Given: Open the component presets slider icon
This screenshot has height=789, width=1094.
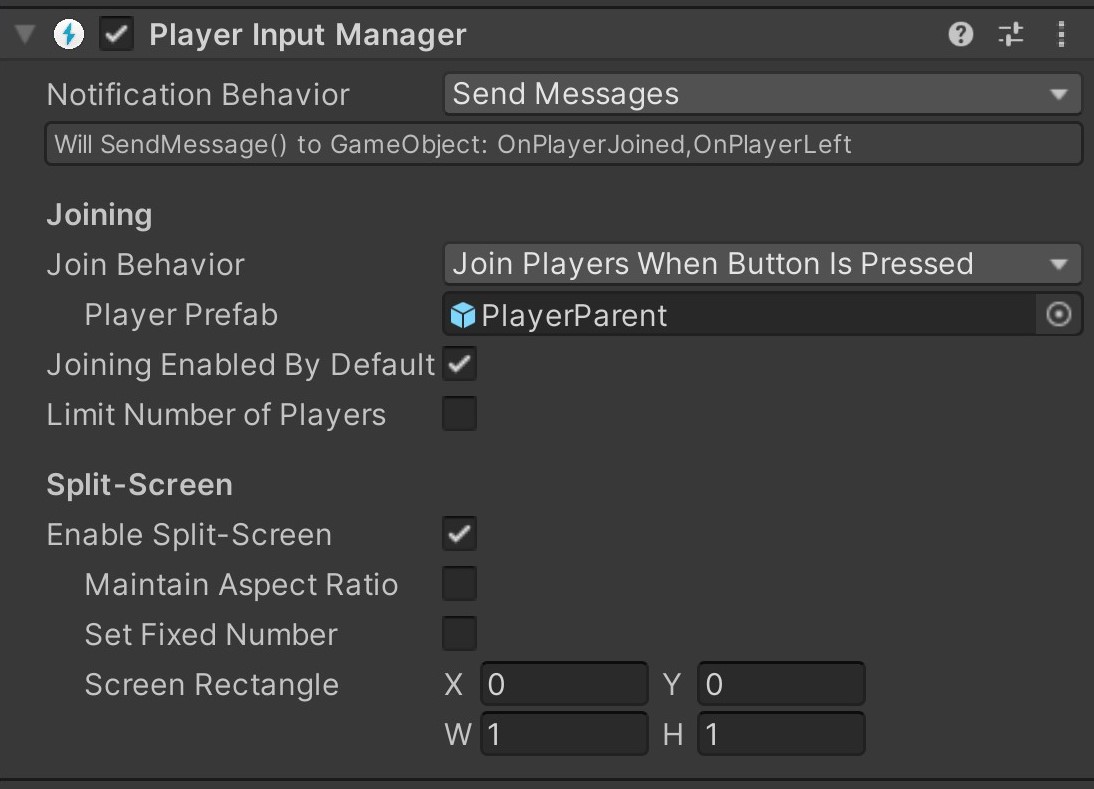Looking at the screenshot, I should point(1010,34).
